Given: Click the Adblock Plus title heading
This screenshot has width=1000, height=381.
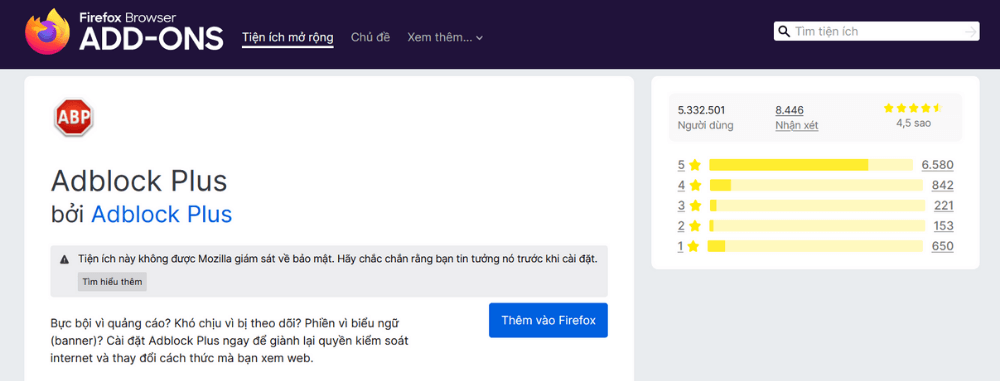Looking at the screenshot, I should pos(139,181).
